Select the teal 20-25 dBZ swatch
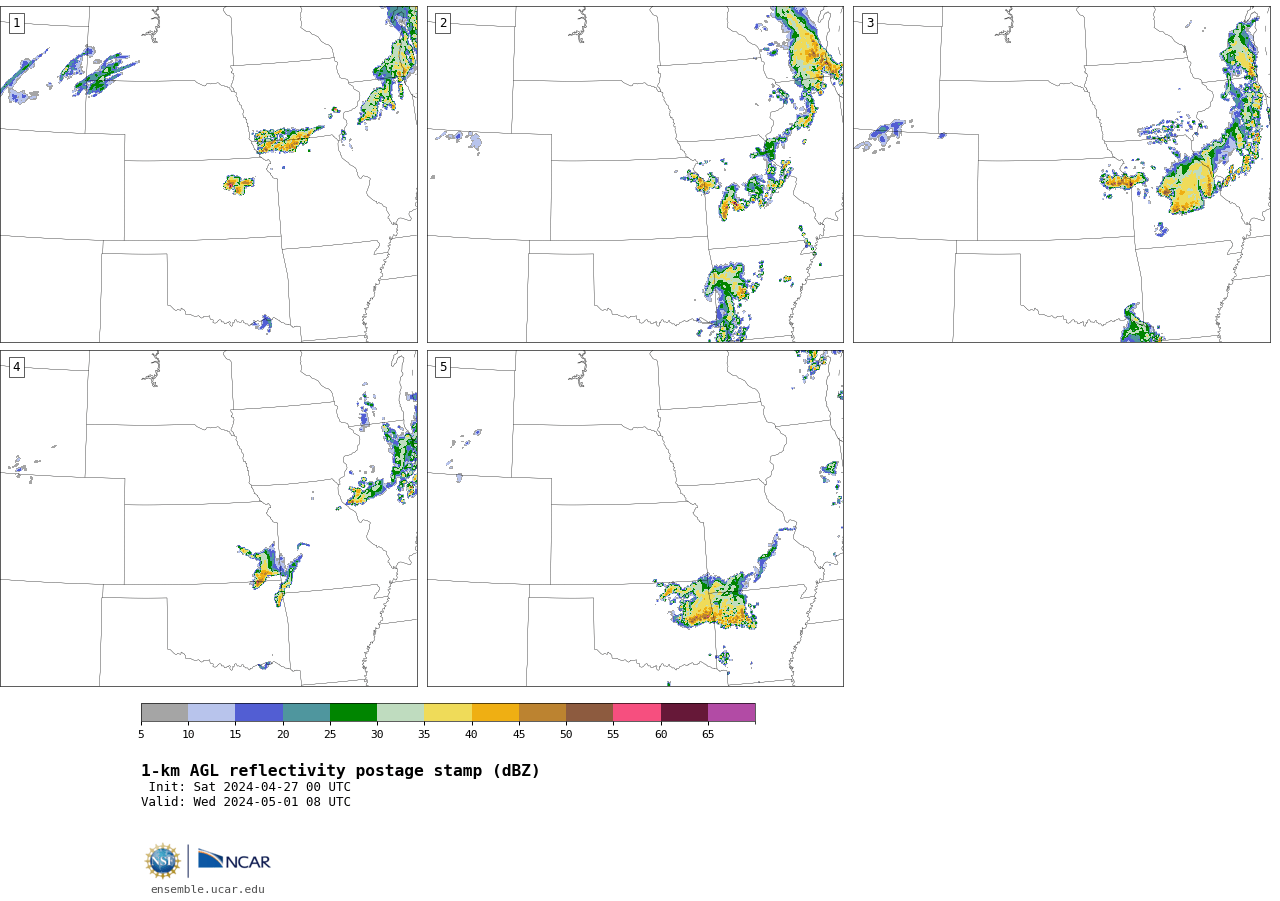Image resolution: width=1280 pixels, height=901 pixels. point(306,713)
